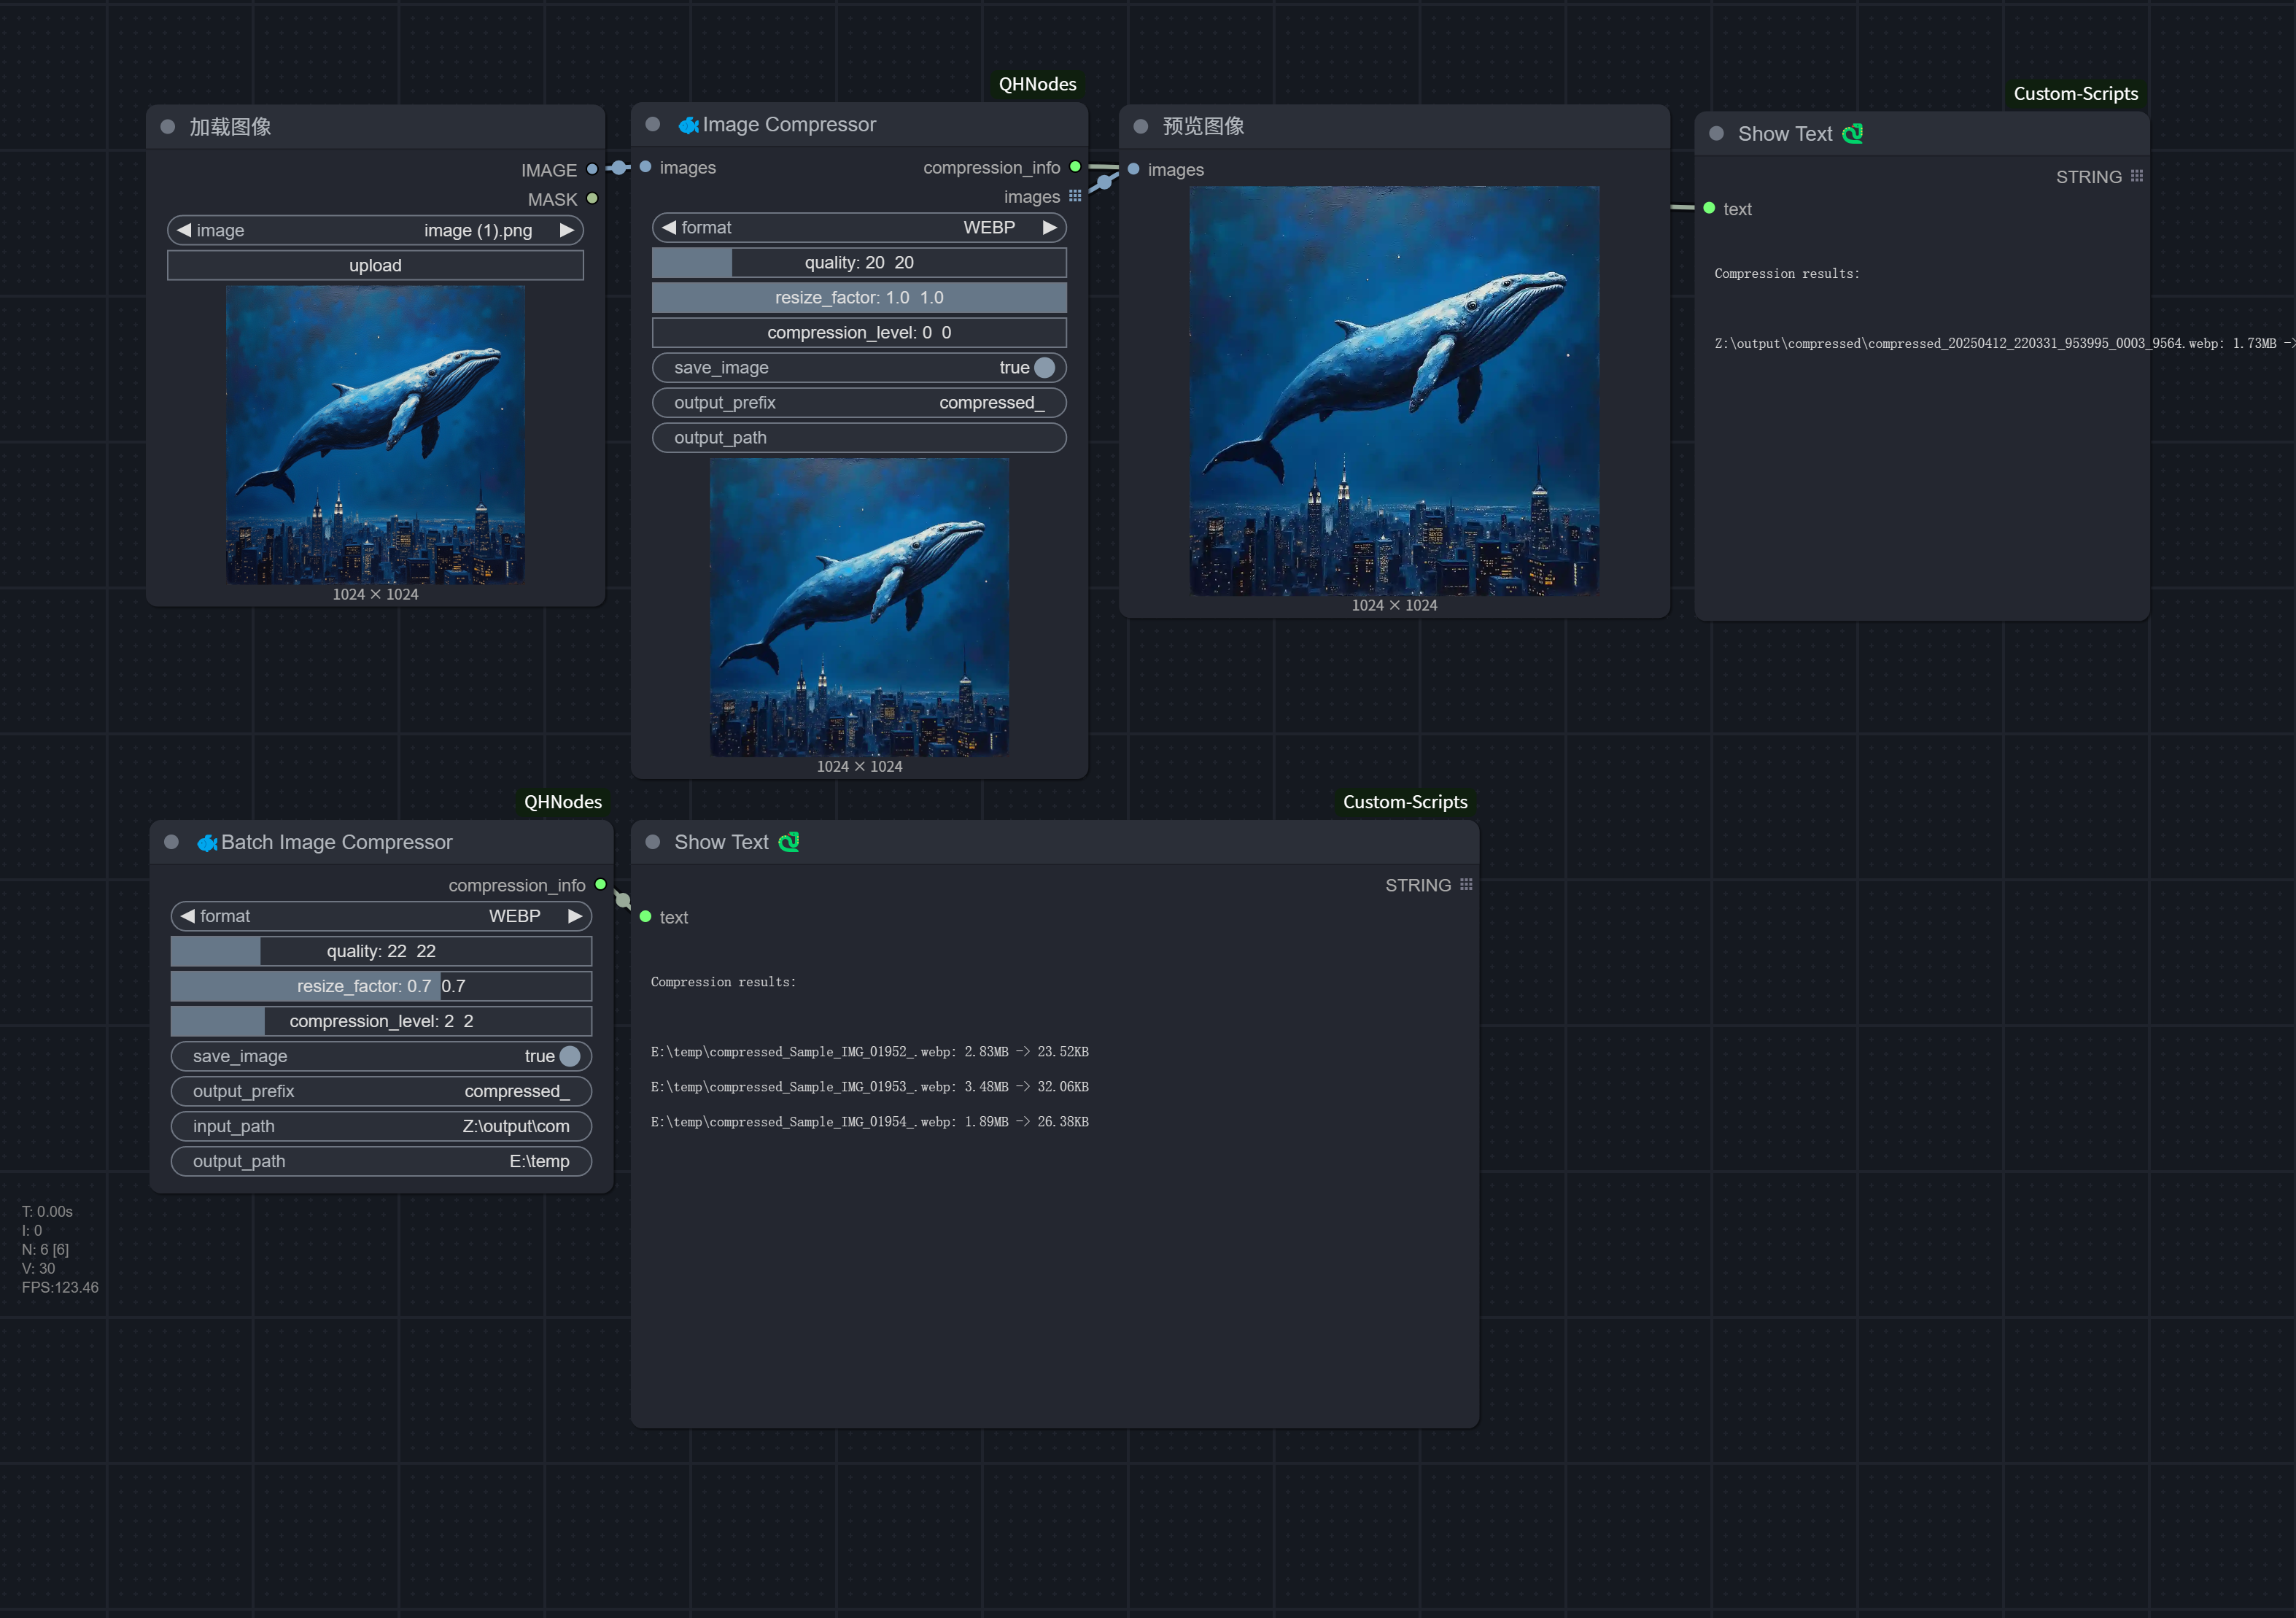The image size is (2296, 1618).
Task: Select next image with right arrow on image (1).png
Action: coord(567,230)
